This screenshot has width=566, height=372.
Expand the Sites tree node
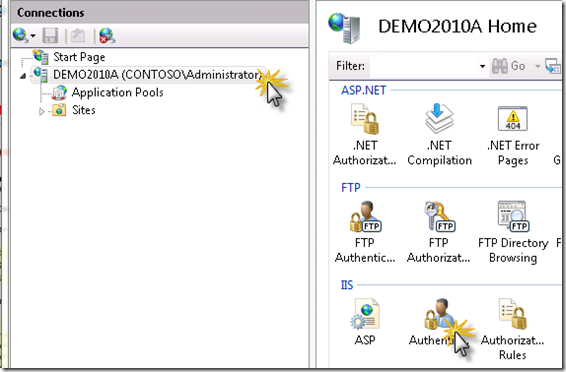pos(42,111)
